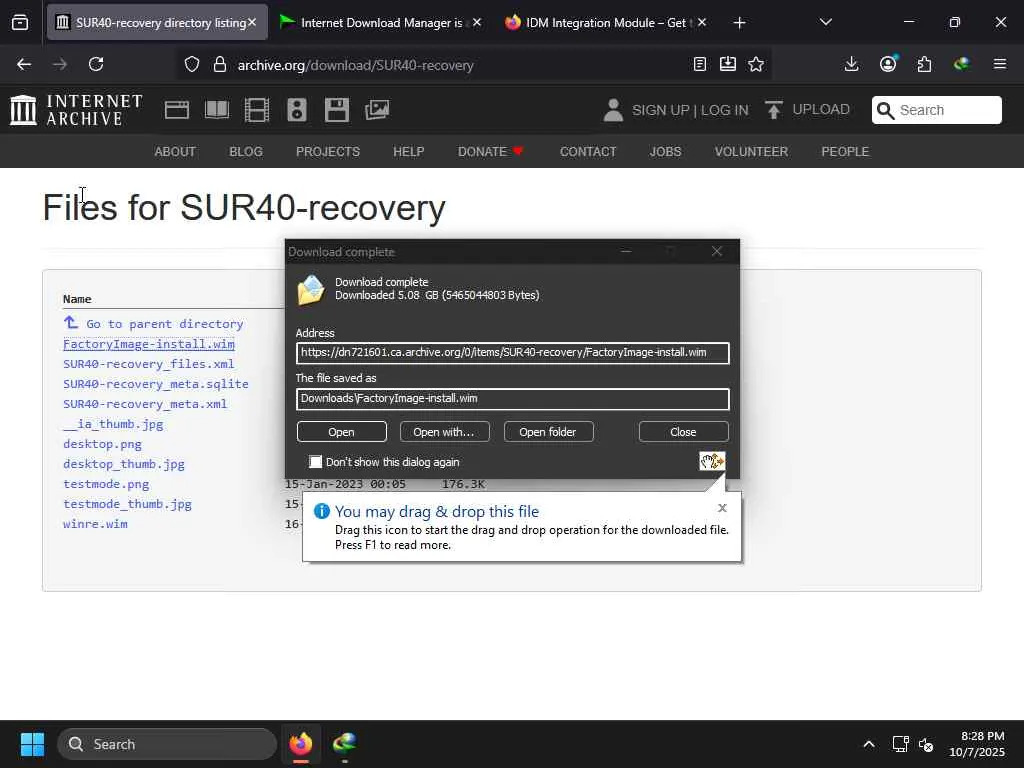The height and width of the screenshot is (768, 1024).
Task: Open a new browser tab
Action: click(739, 23)
